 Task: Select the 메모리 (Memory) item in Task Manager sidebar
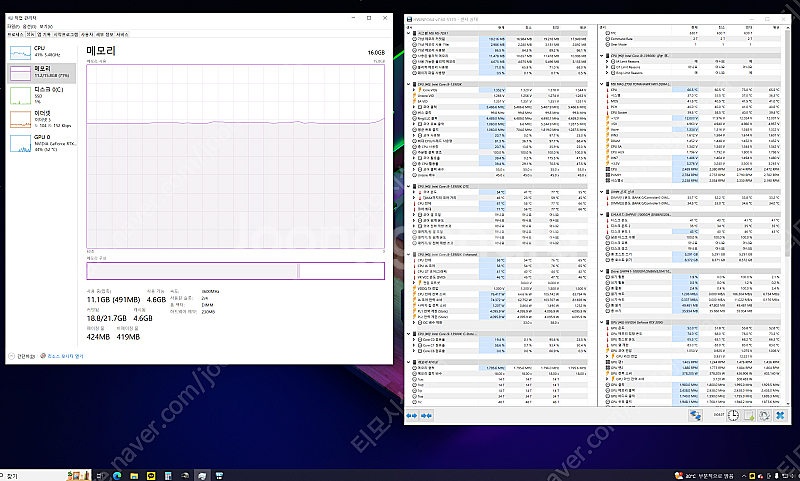tap(42, 72)
